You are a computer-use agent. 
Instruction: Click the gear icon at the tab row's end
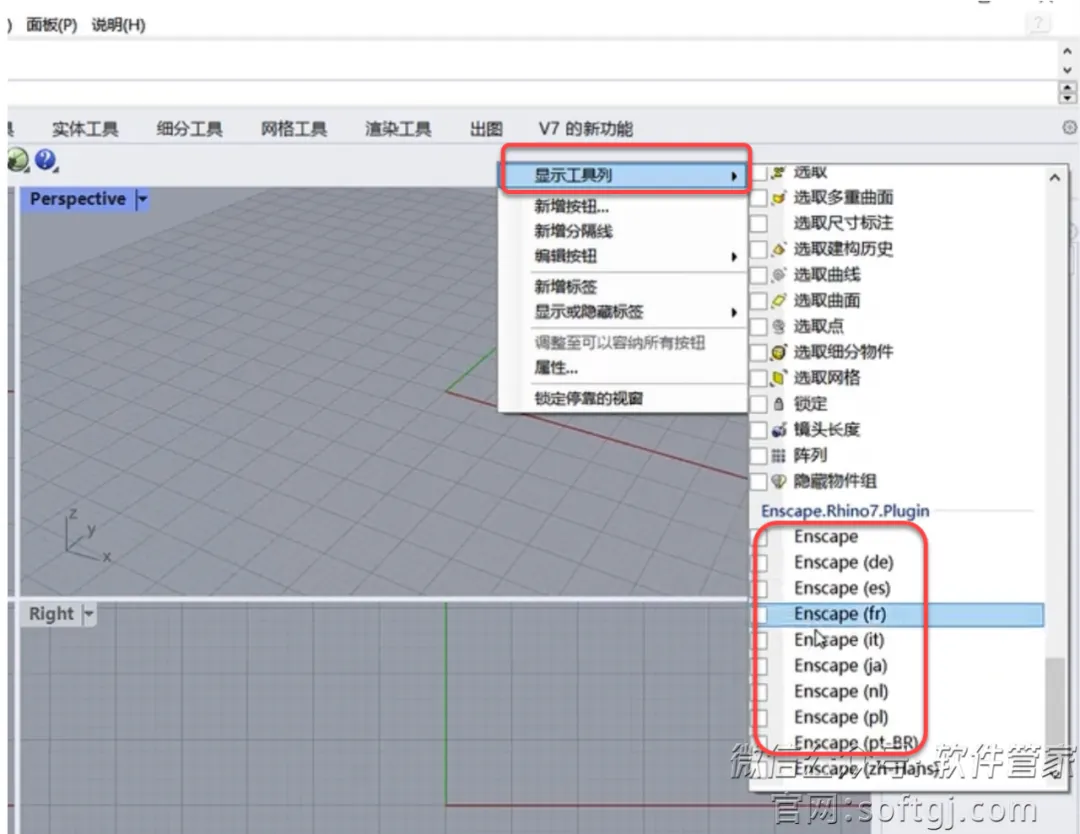[x=1069, y=127]
